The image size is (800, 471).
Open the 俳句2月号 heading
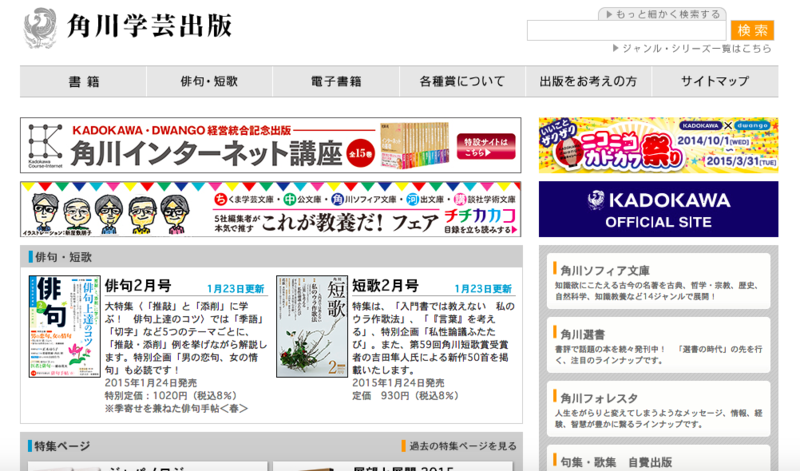138,286
